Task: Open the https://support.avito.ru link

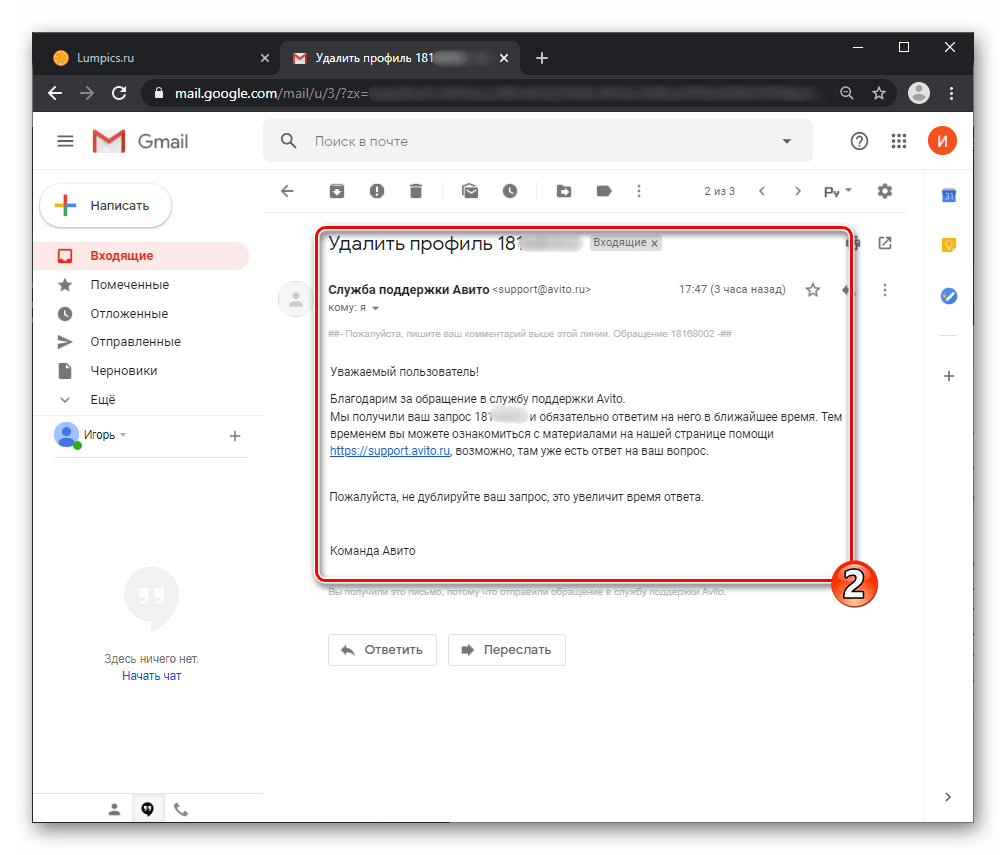Action: coord(390,451)
